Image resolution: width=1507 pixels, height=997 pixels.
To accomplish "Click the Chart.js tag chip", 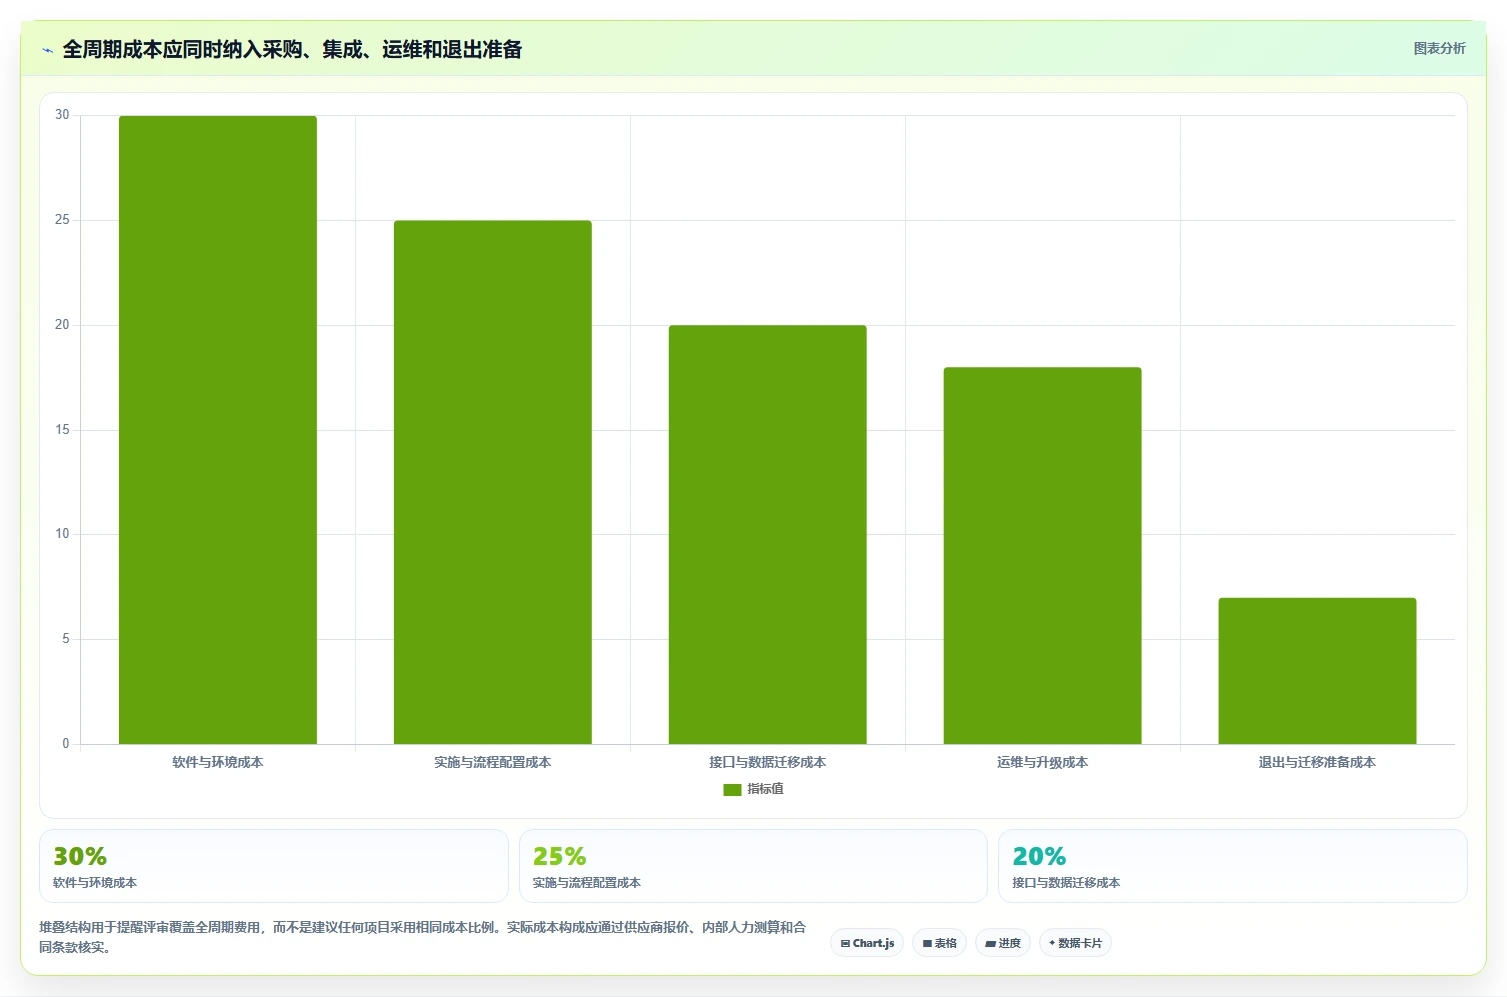I will [867, 943].
